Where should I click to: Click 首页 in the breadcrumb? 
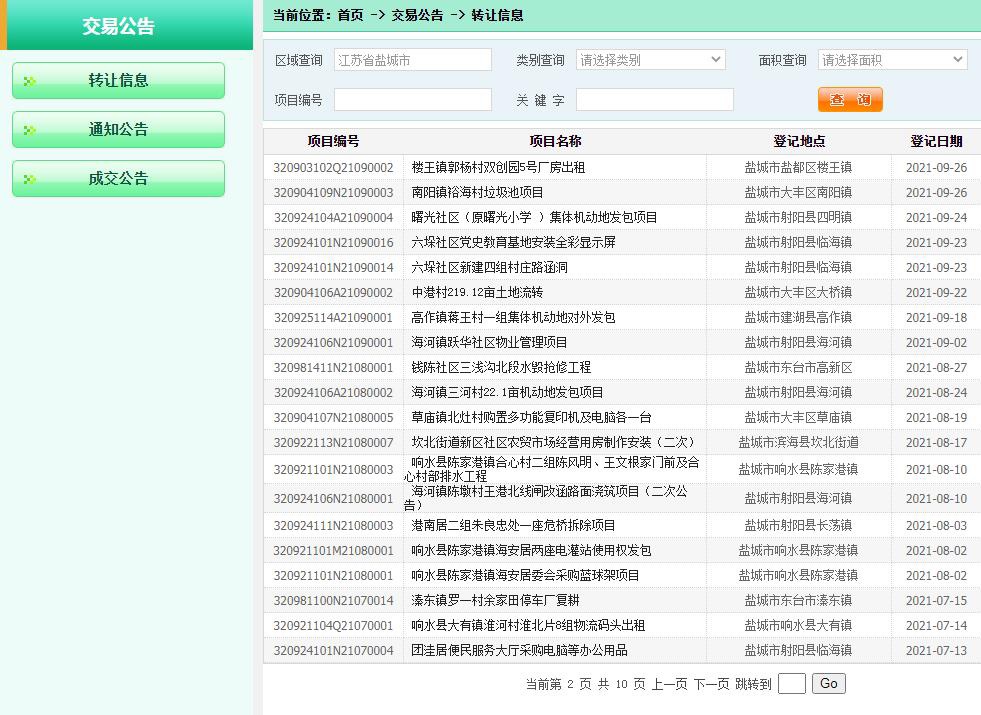tap(350, 15)
